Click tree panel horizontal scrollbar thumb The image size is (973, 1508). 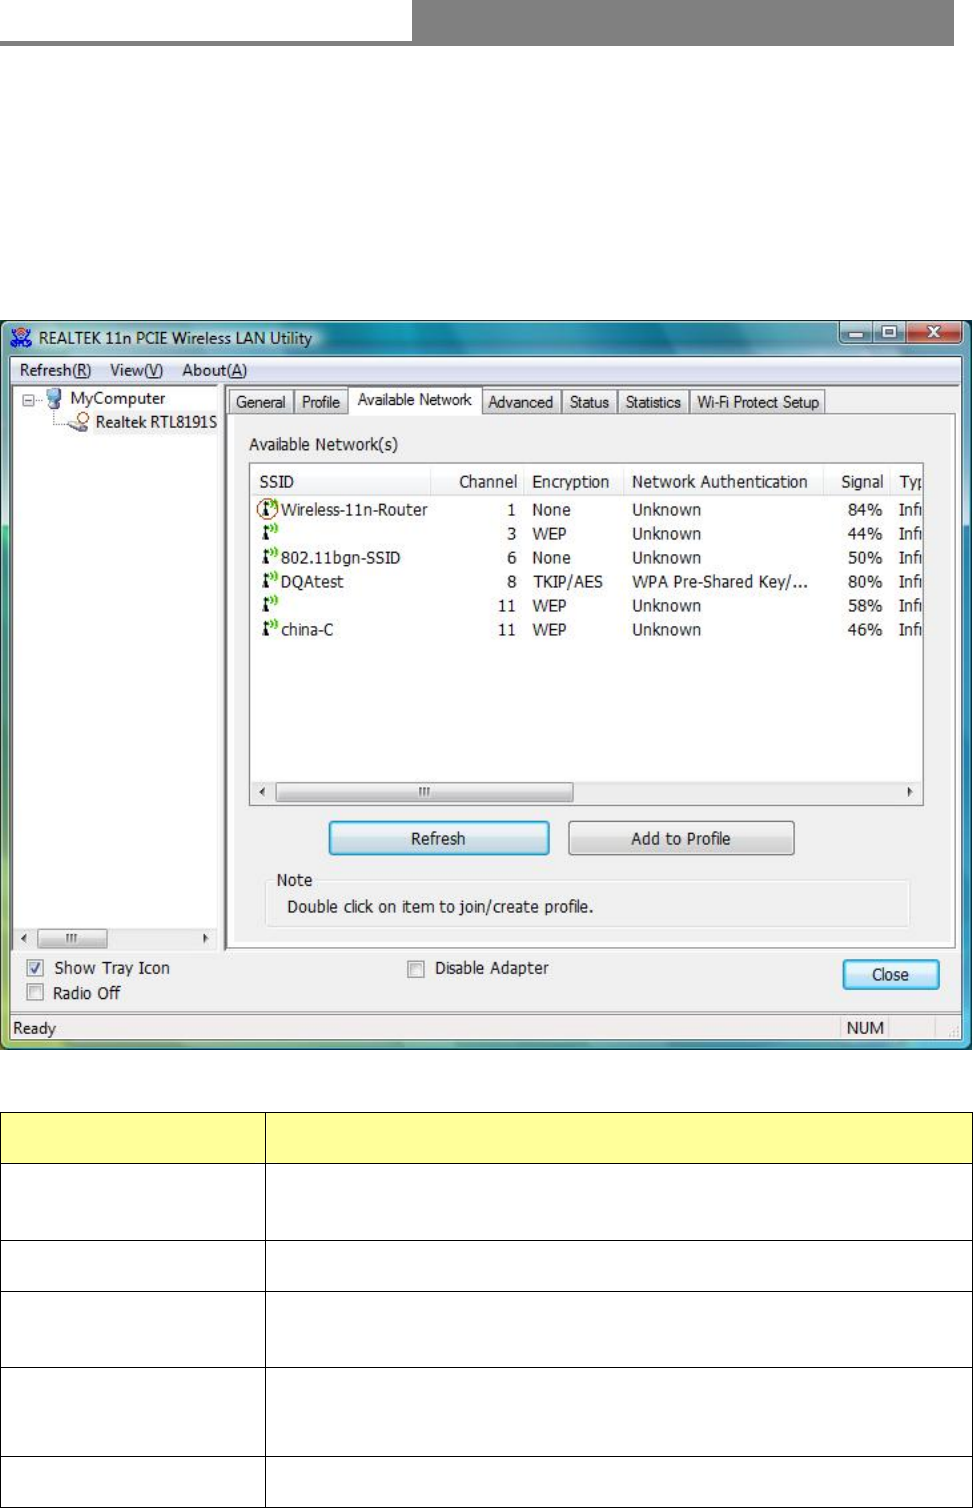click(x=72, y=938)
